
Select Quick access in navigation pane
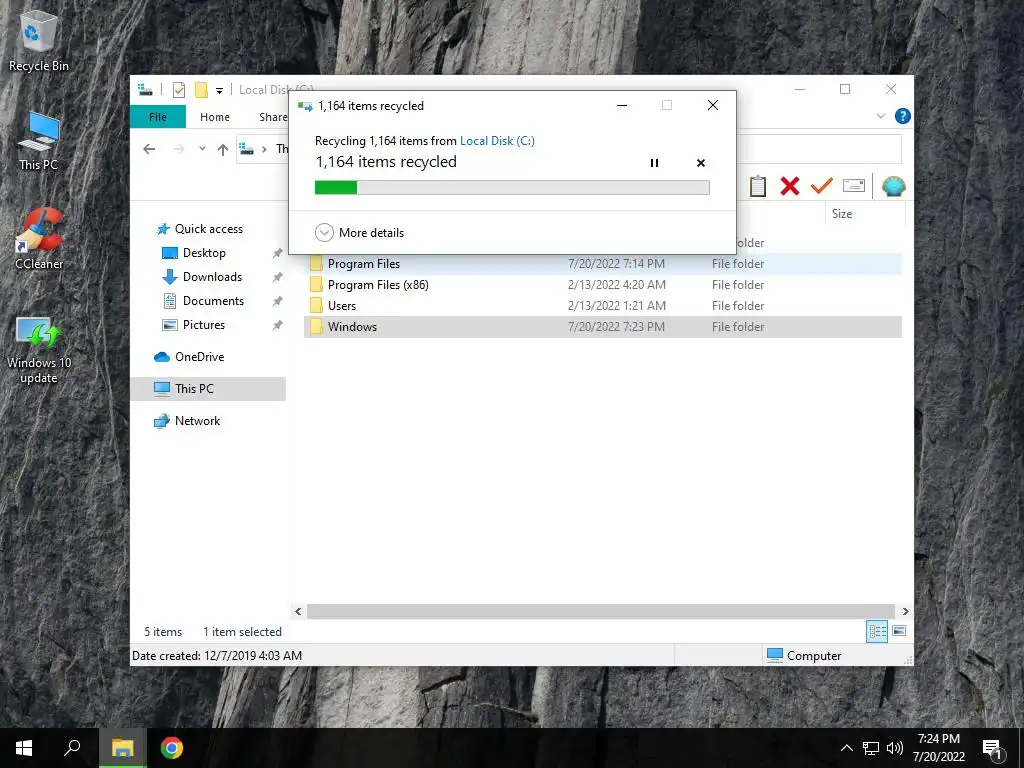click(208, 229)
